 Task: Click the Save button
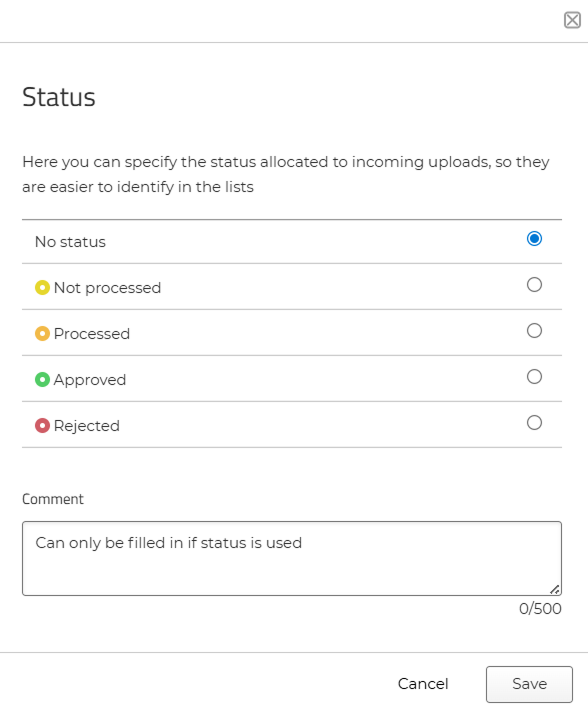(529, 684)
